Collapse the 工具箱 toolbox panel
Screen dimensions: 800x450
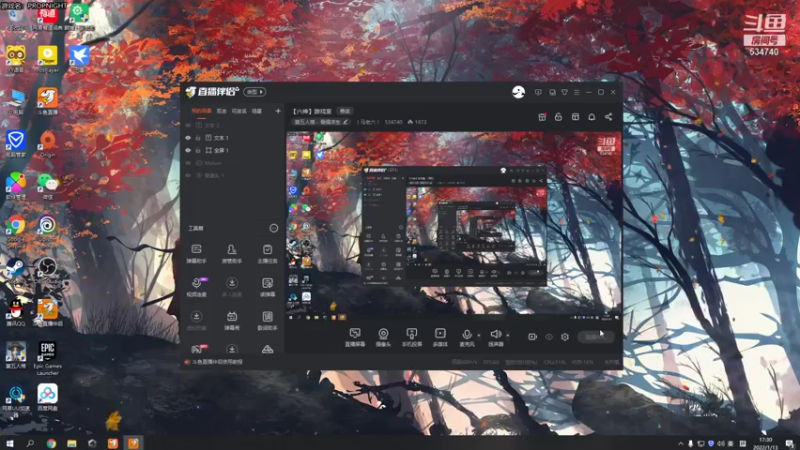coord(274,228)
